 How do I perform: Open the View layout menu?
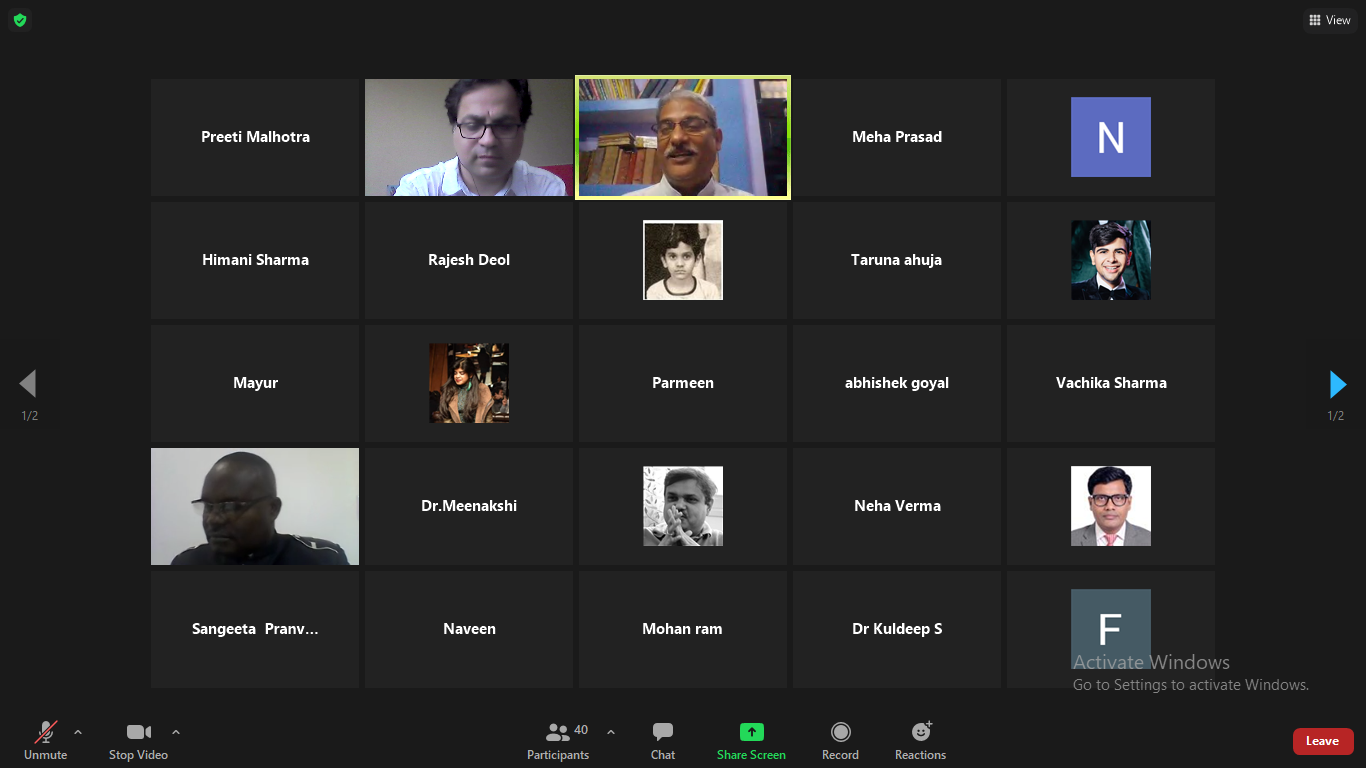pos(1329,20)
